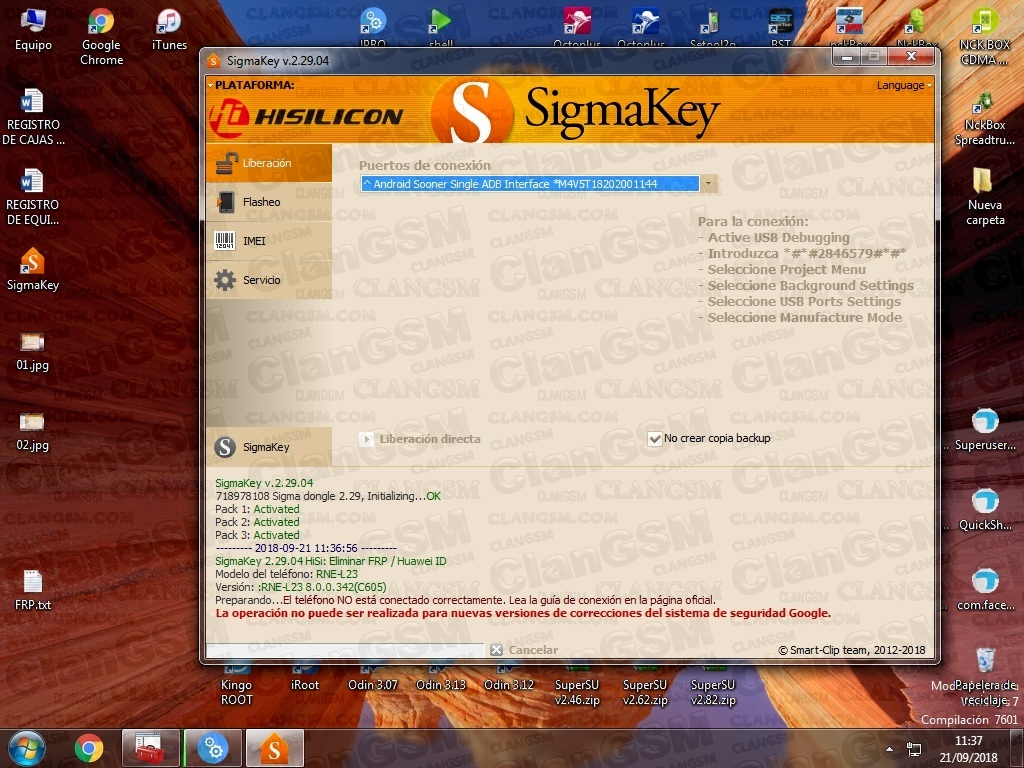This screenshot has height=768, width=1024.
Task: Switch to the Flasheo tab
Action: click(x=268, y=202)
